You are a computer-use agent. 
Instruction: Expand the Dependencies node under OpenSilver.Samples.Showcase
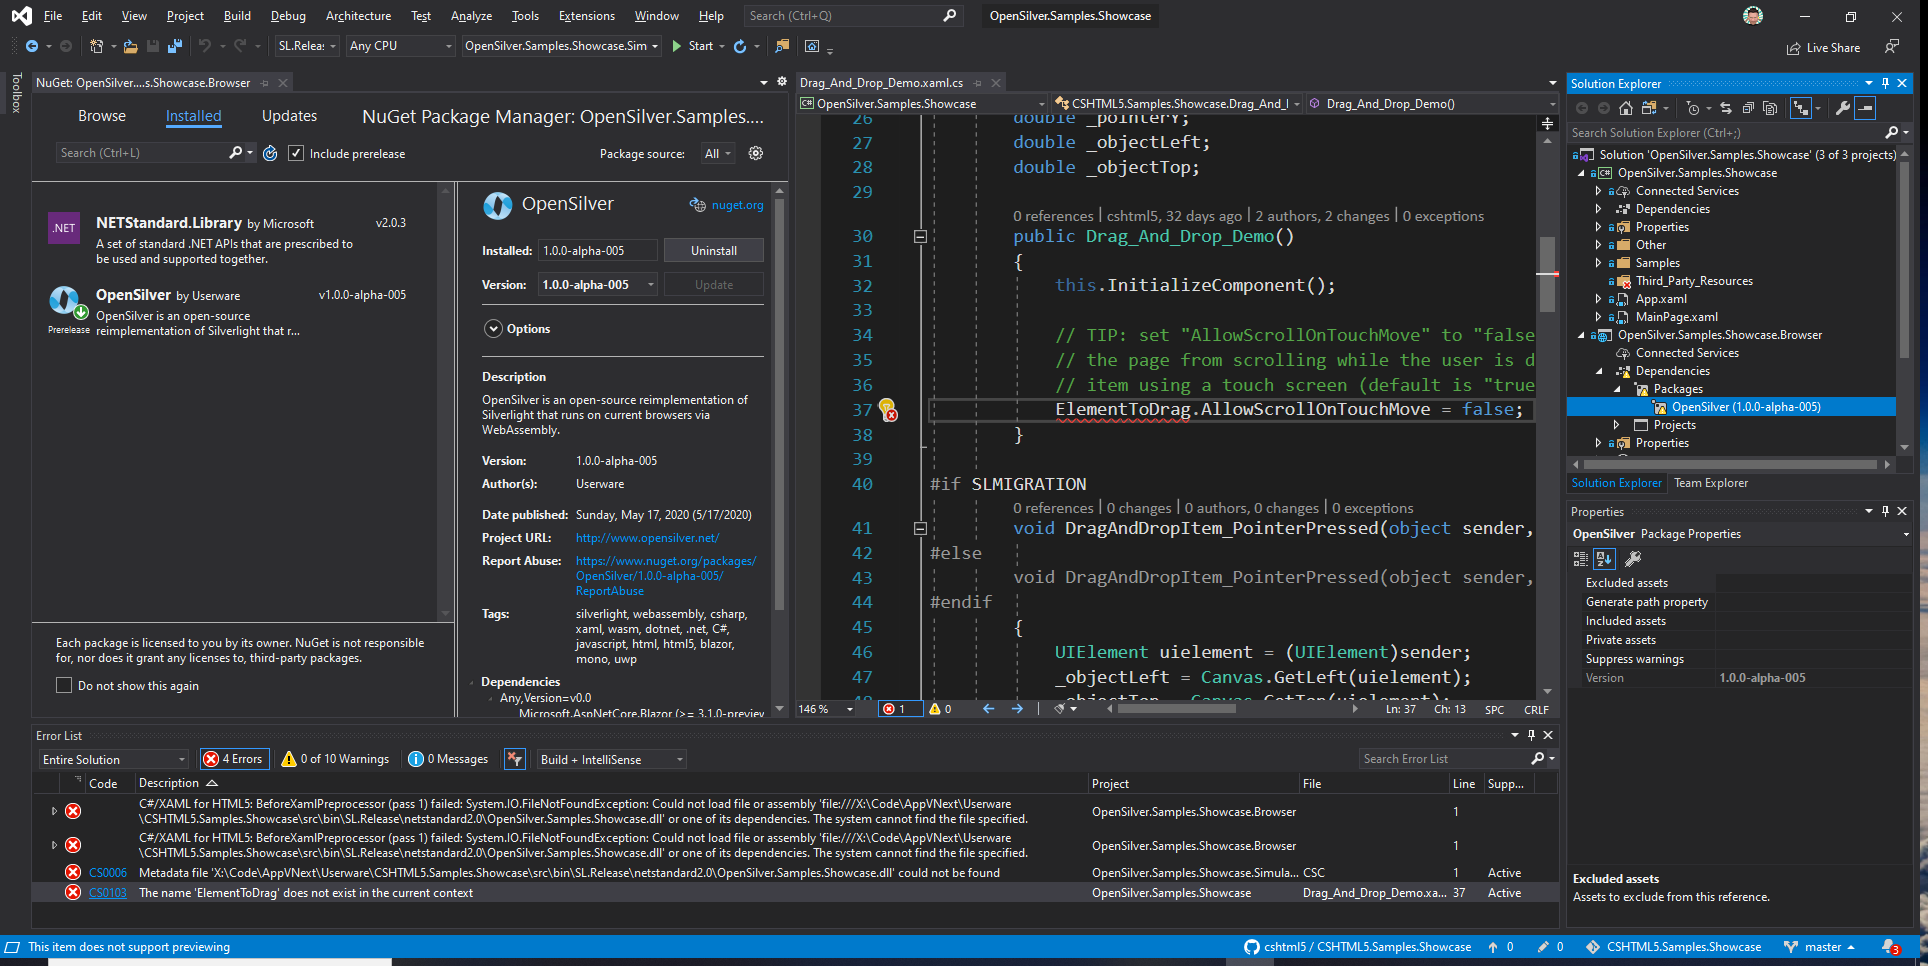pyautogui.click(x=1599, y=209)
